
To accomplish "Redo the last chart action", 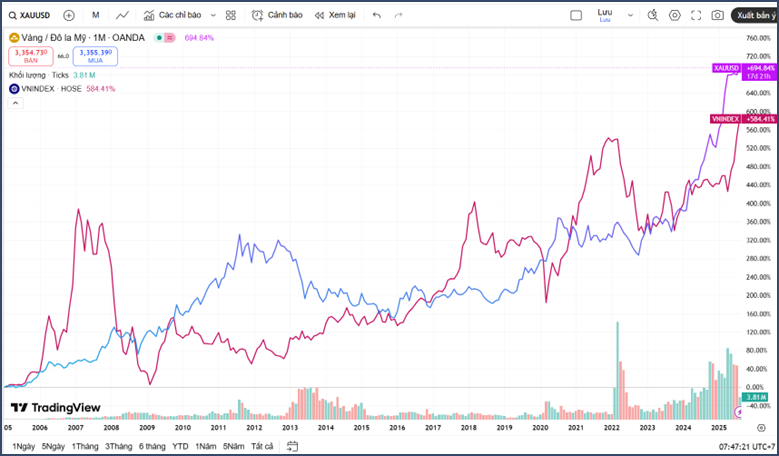I will [398, 15].
